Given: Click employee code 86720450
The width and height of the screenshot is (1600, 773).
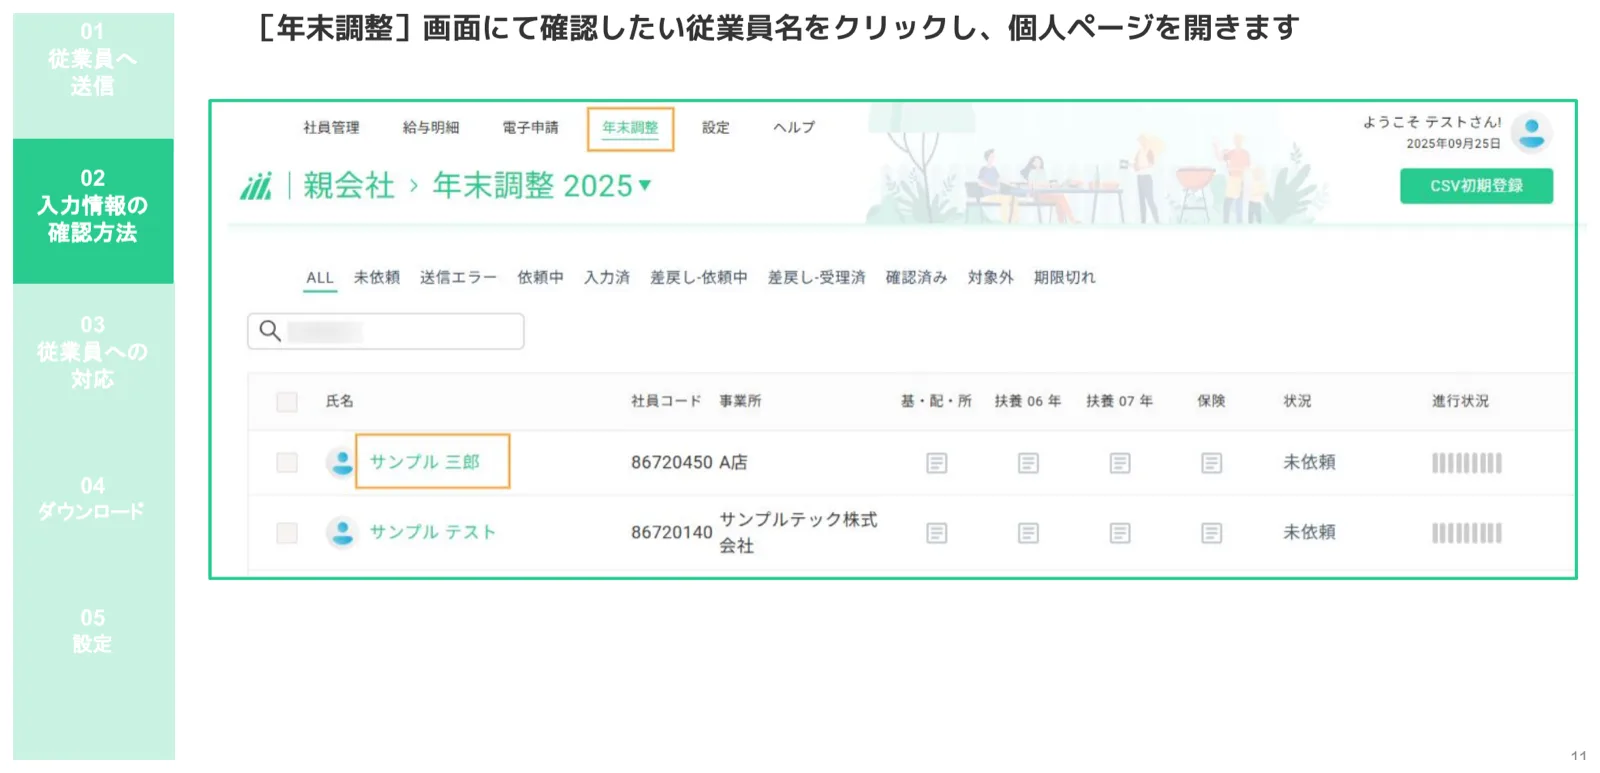Looking at the screenshot, I should [x=672, y=462].
